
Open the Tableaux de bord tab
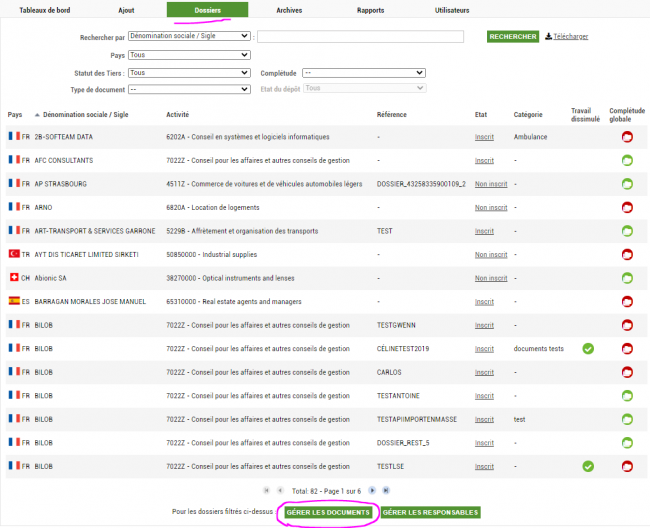click(45, 10)
